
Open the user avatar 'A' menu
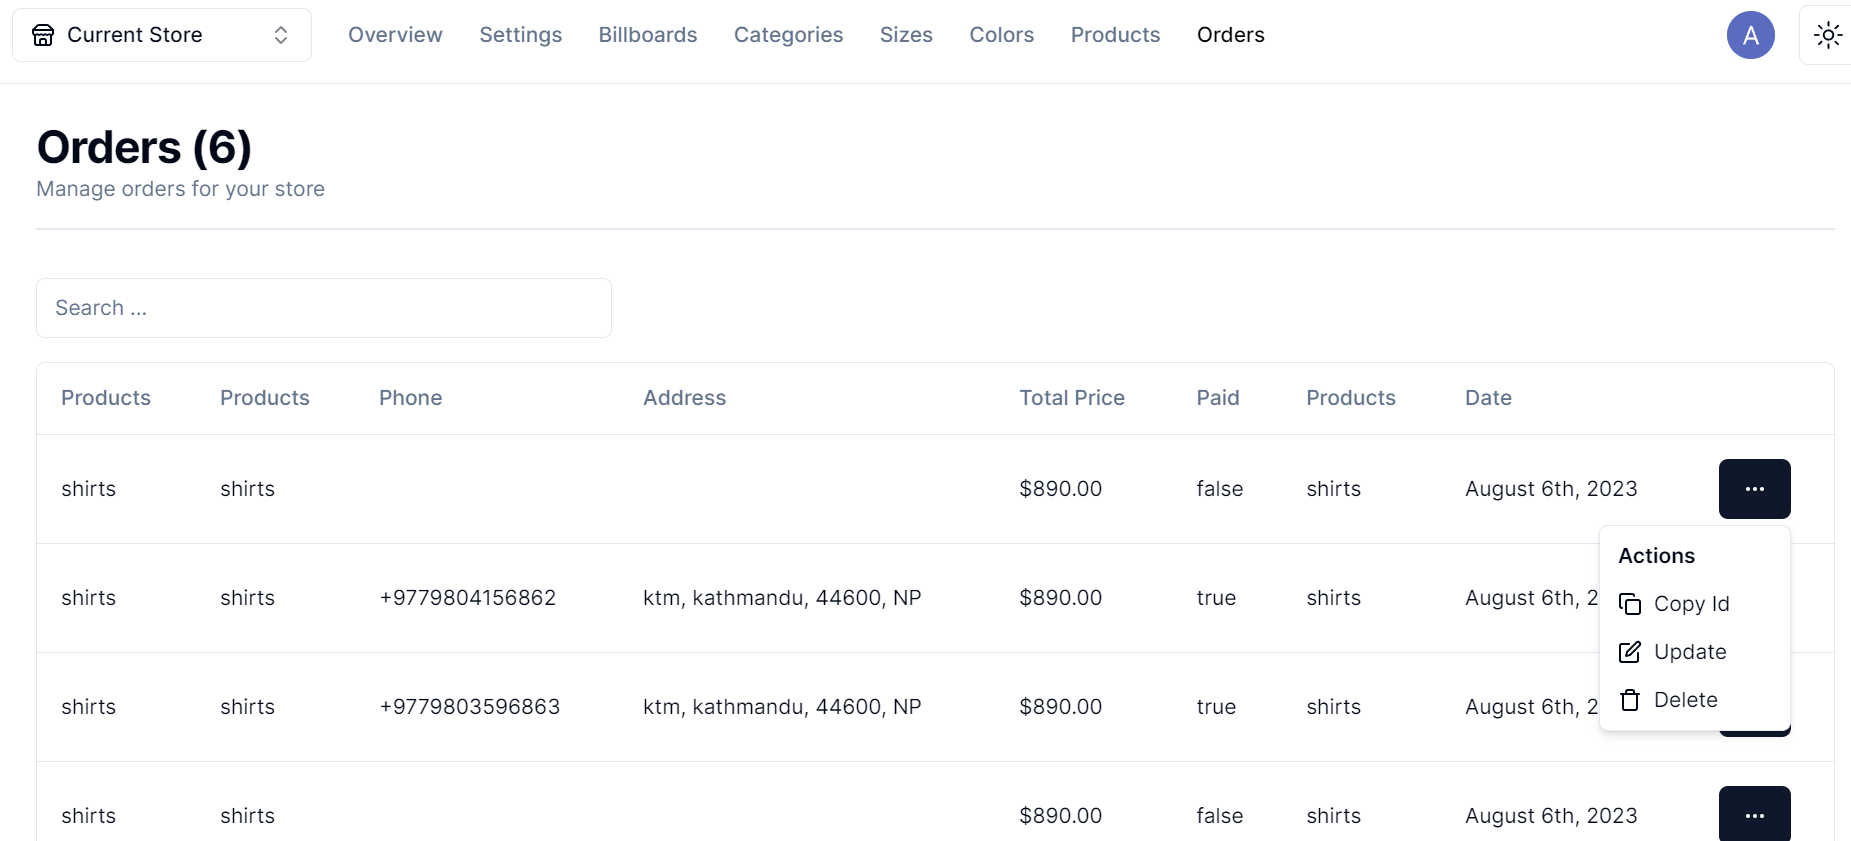pyautogui.click(x=1750, y=35)
